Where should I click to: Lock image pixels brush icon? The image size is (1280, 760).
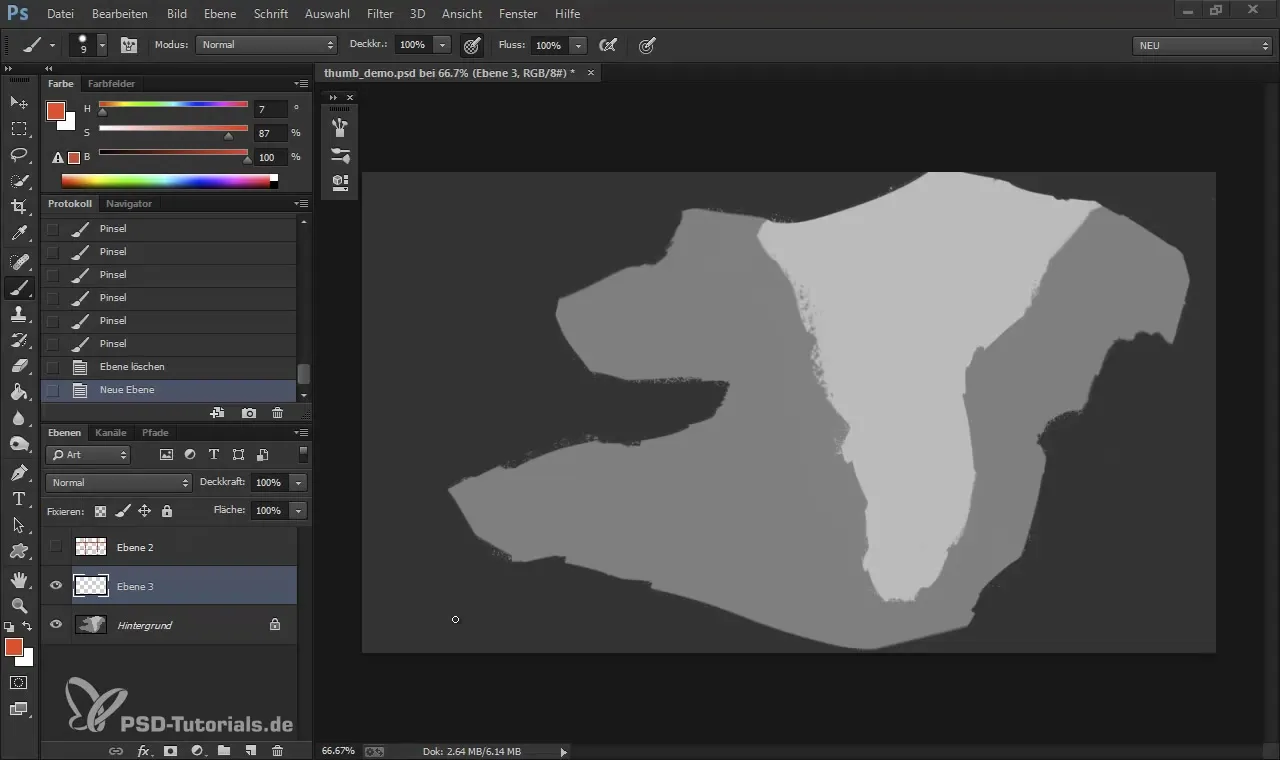tap(122, 511)
